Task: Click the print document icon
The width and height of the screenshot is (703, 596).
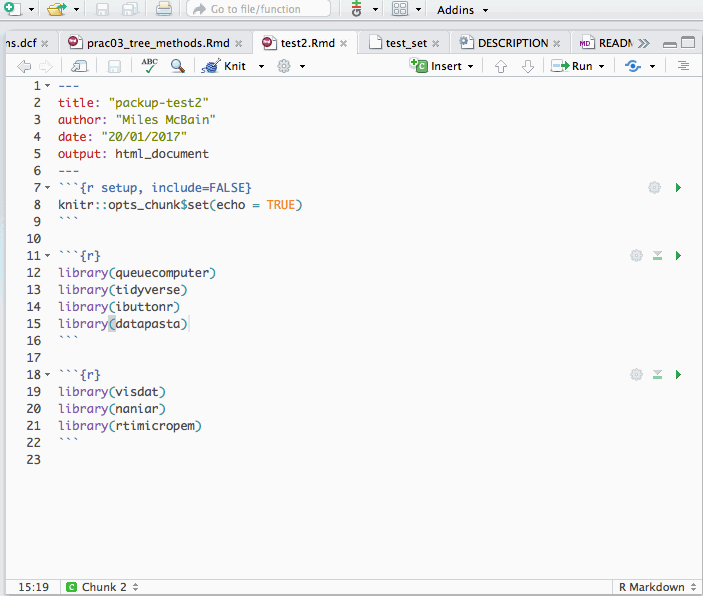Action: pos(164,9)
